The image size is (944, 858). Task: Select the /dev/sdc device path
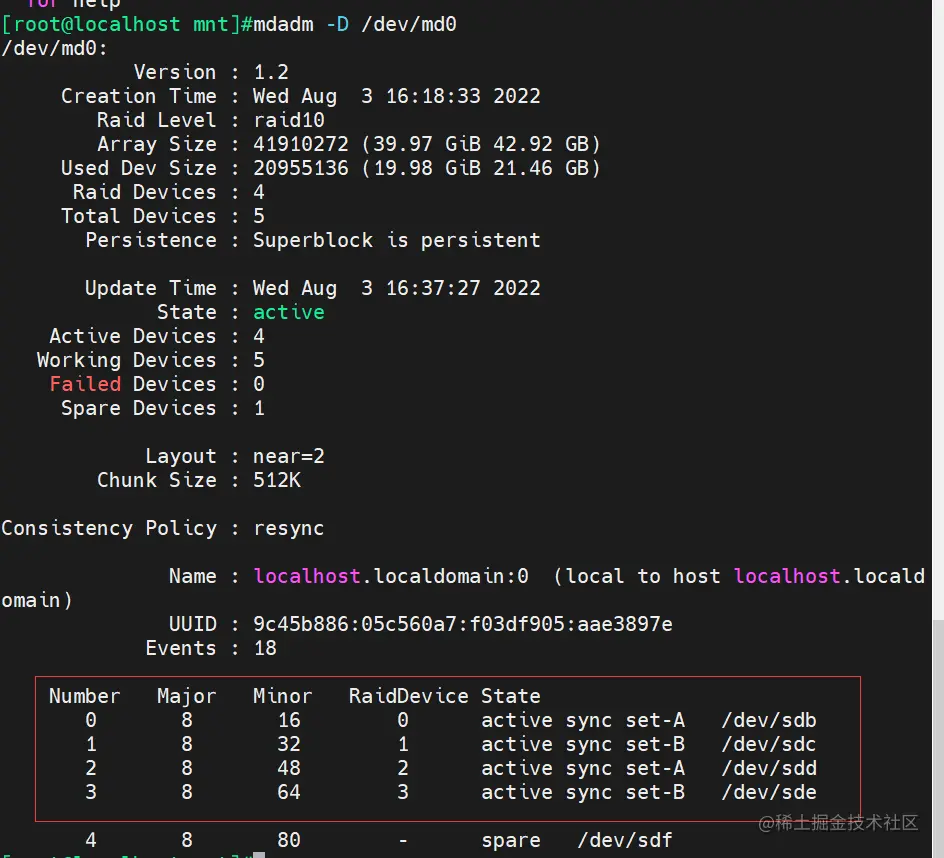[x=768, y=744]
